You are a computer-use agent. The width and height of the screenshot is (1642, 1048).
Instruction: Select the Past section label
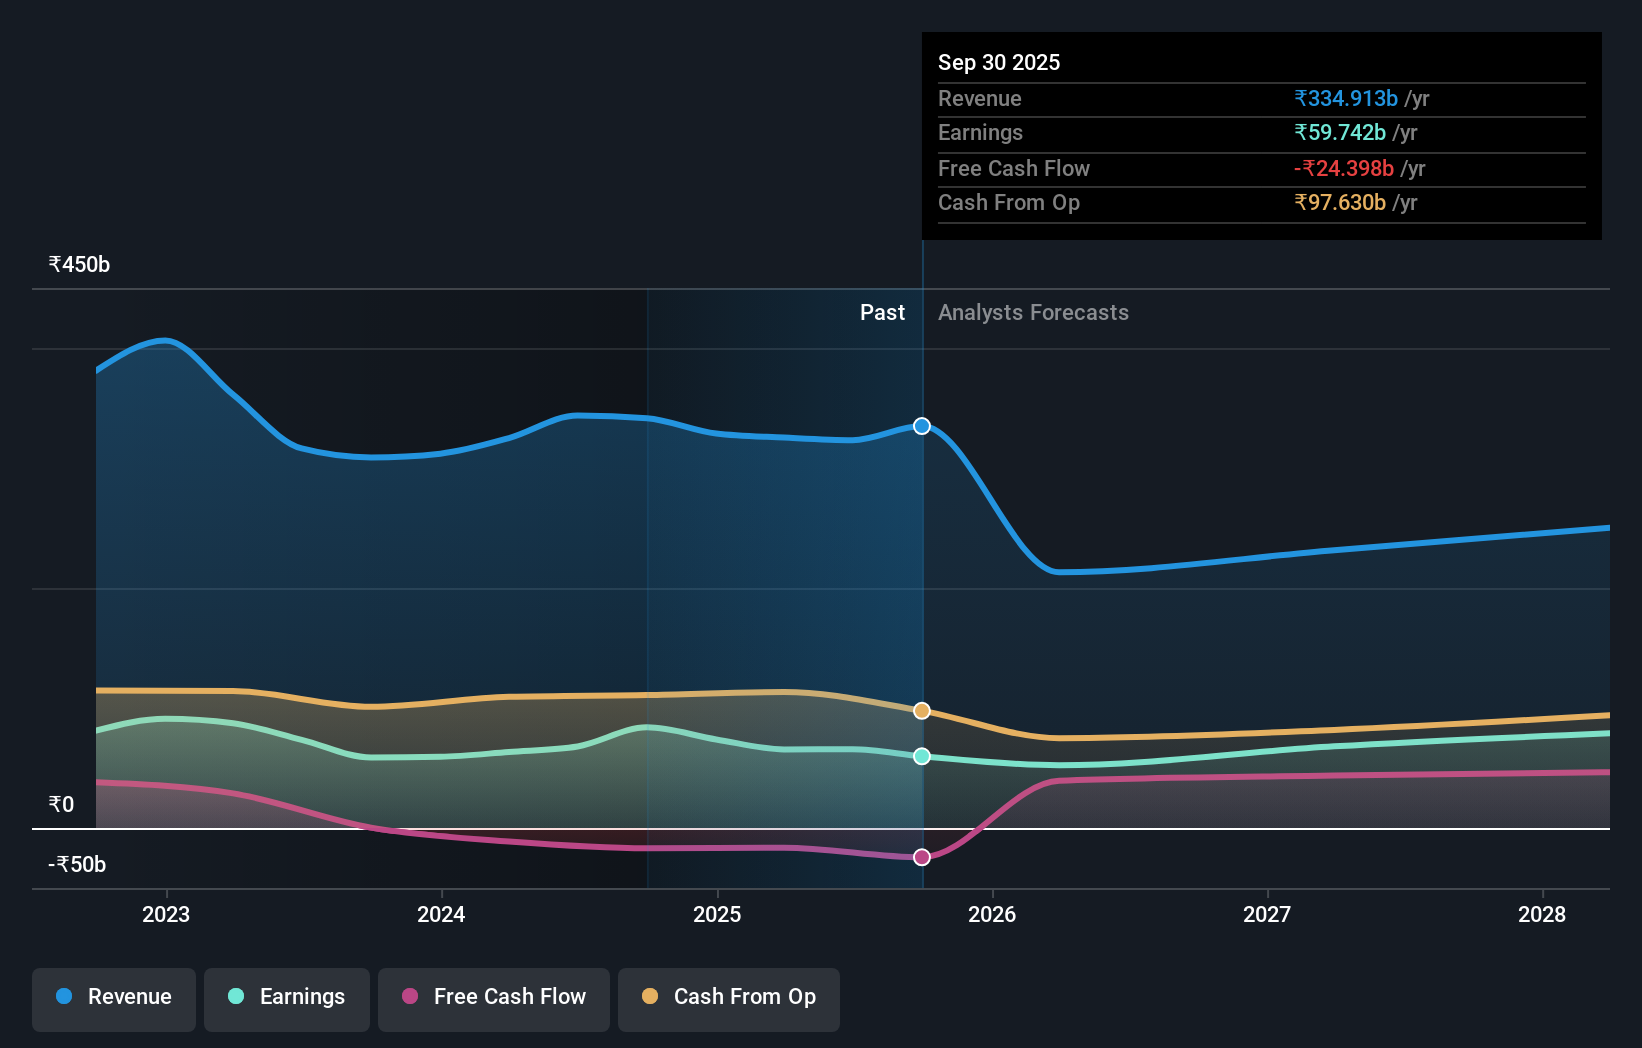point(882,312)
